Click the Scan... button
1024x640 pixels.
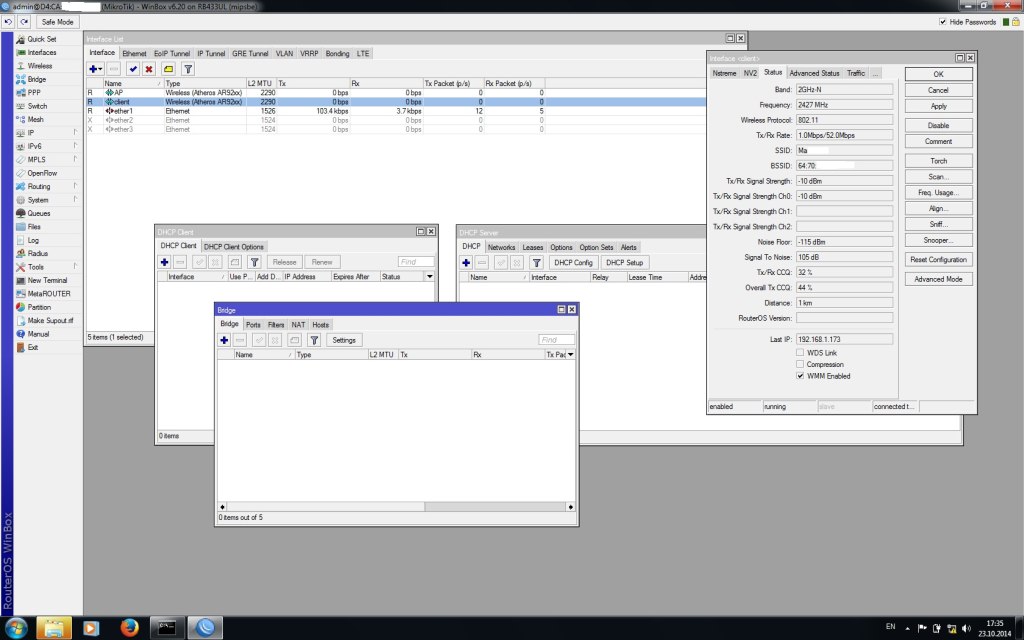pyautogui.click(x=938, y=177)
